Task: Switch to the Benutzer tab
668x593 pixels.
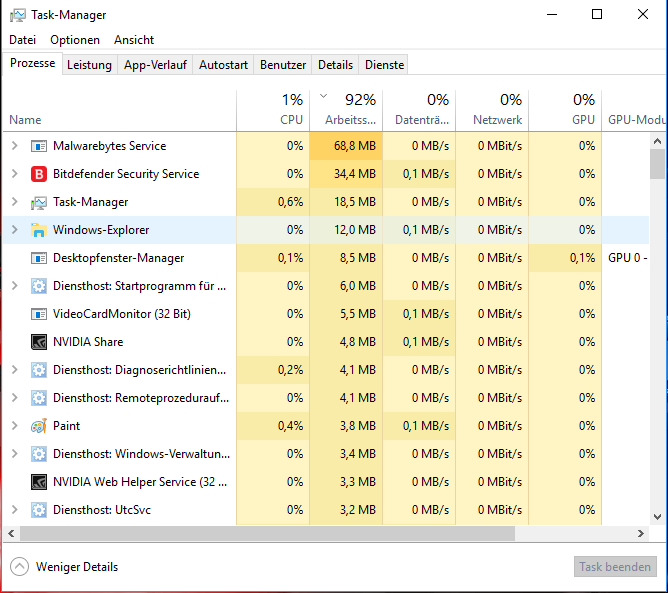Action: 283,65
